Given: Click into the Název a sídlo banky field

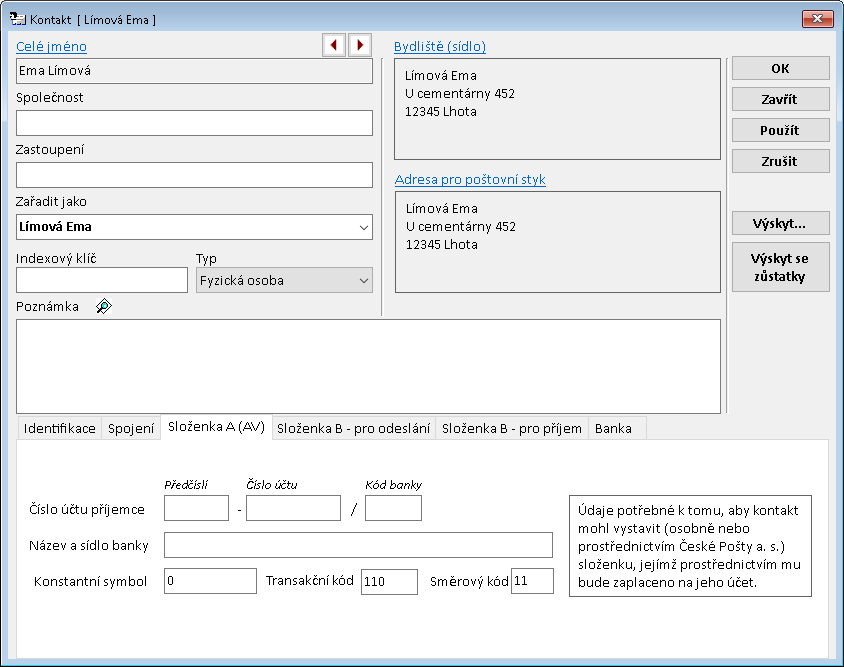Looking at the screenshot, I should click(x=358, y=545).
